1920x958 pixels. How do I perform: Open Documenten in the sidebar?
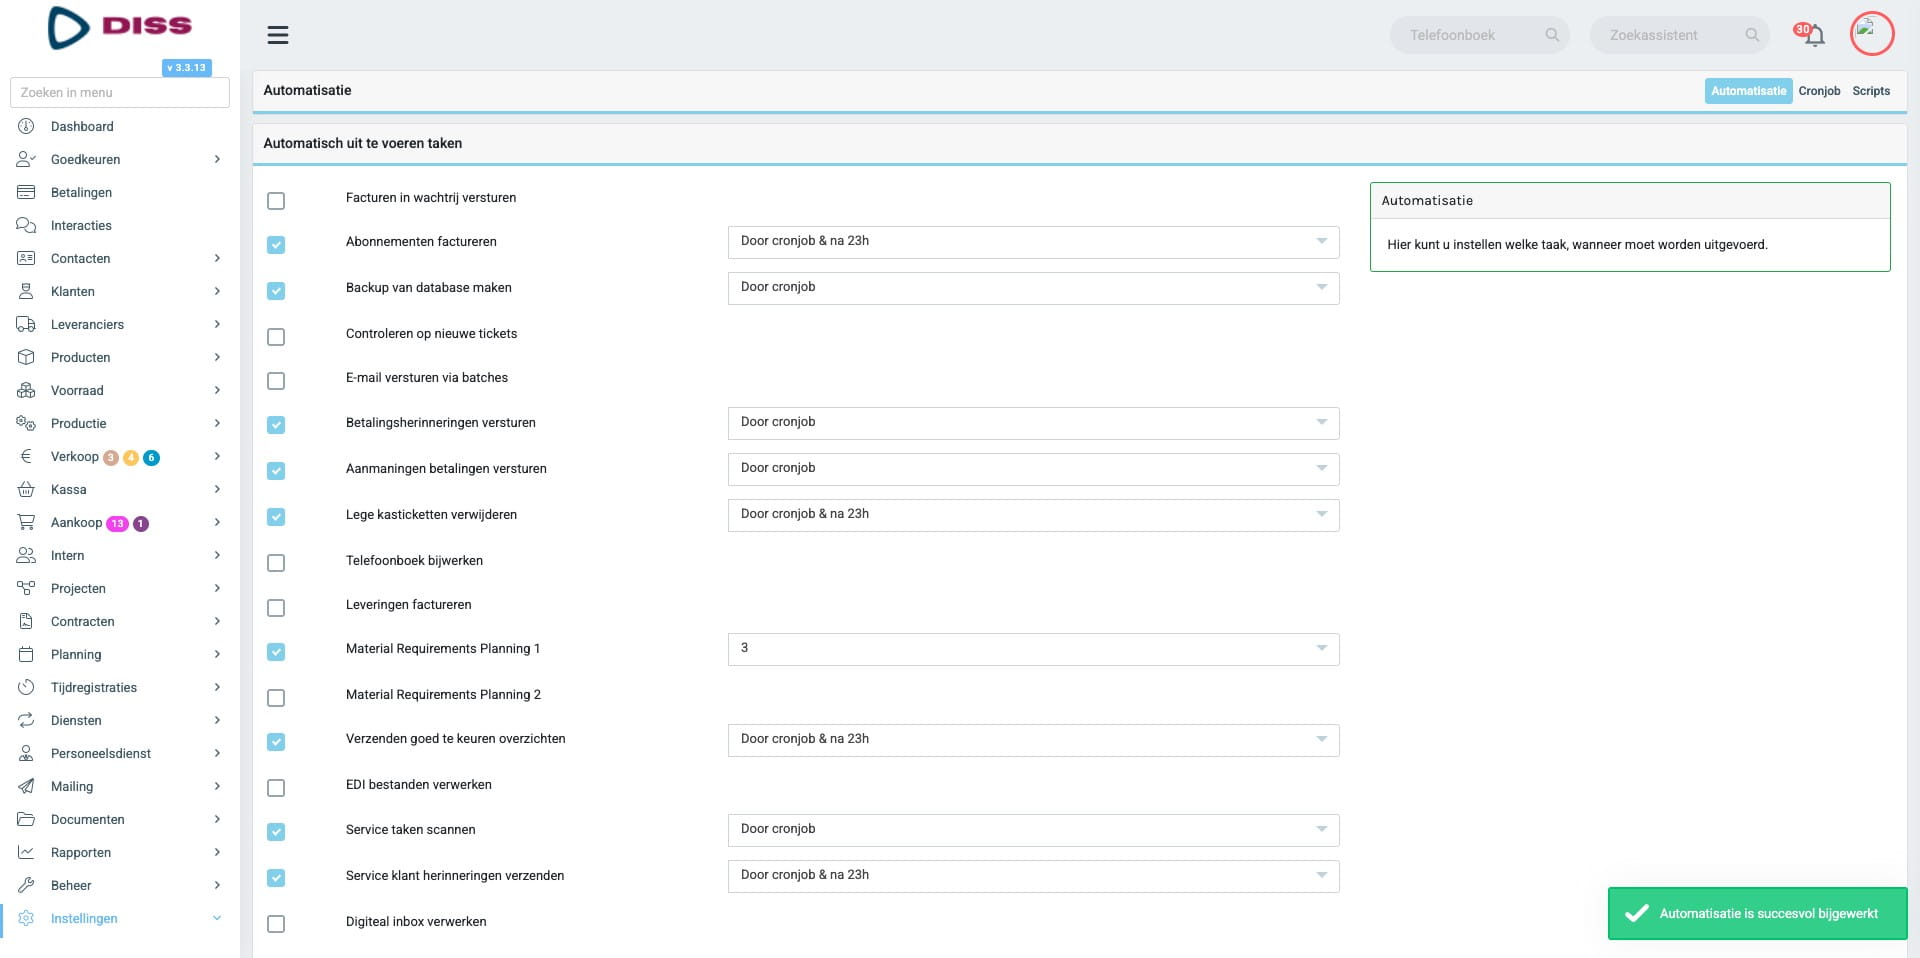click(x=119, y=819)
